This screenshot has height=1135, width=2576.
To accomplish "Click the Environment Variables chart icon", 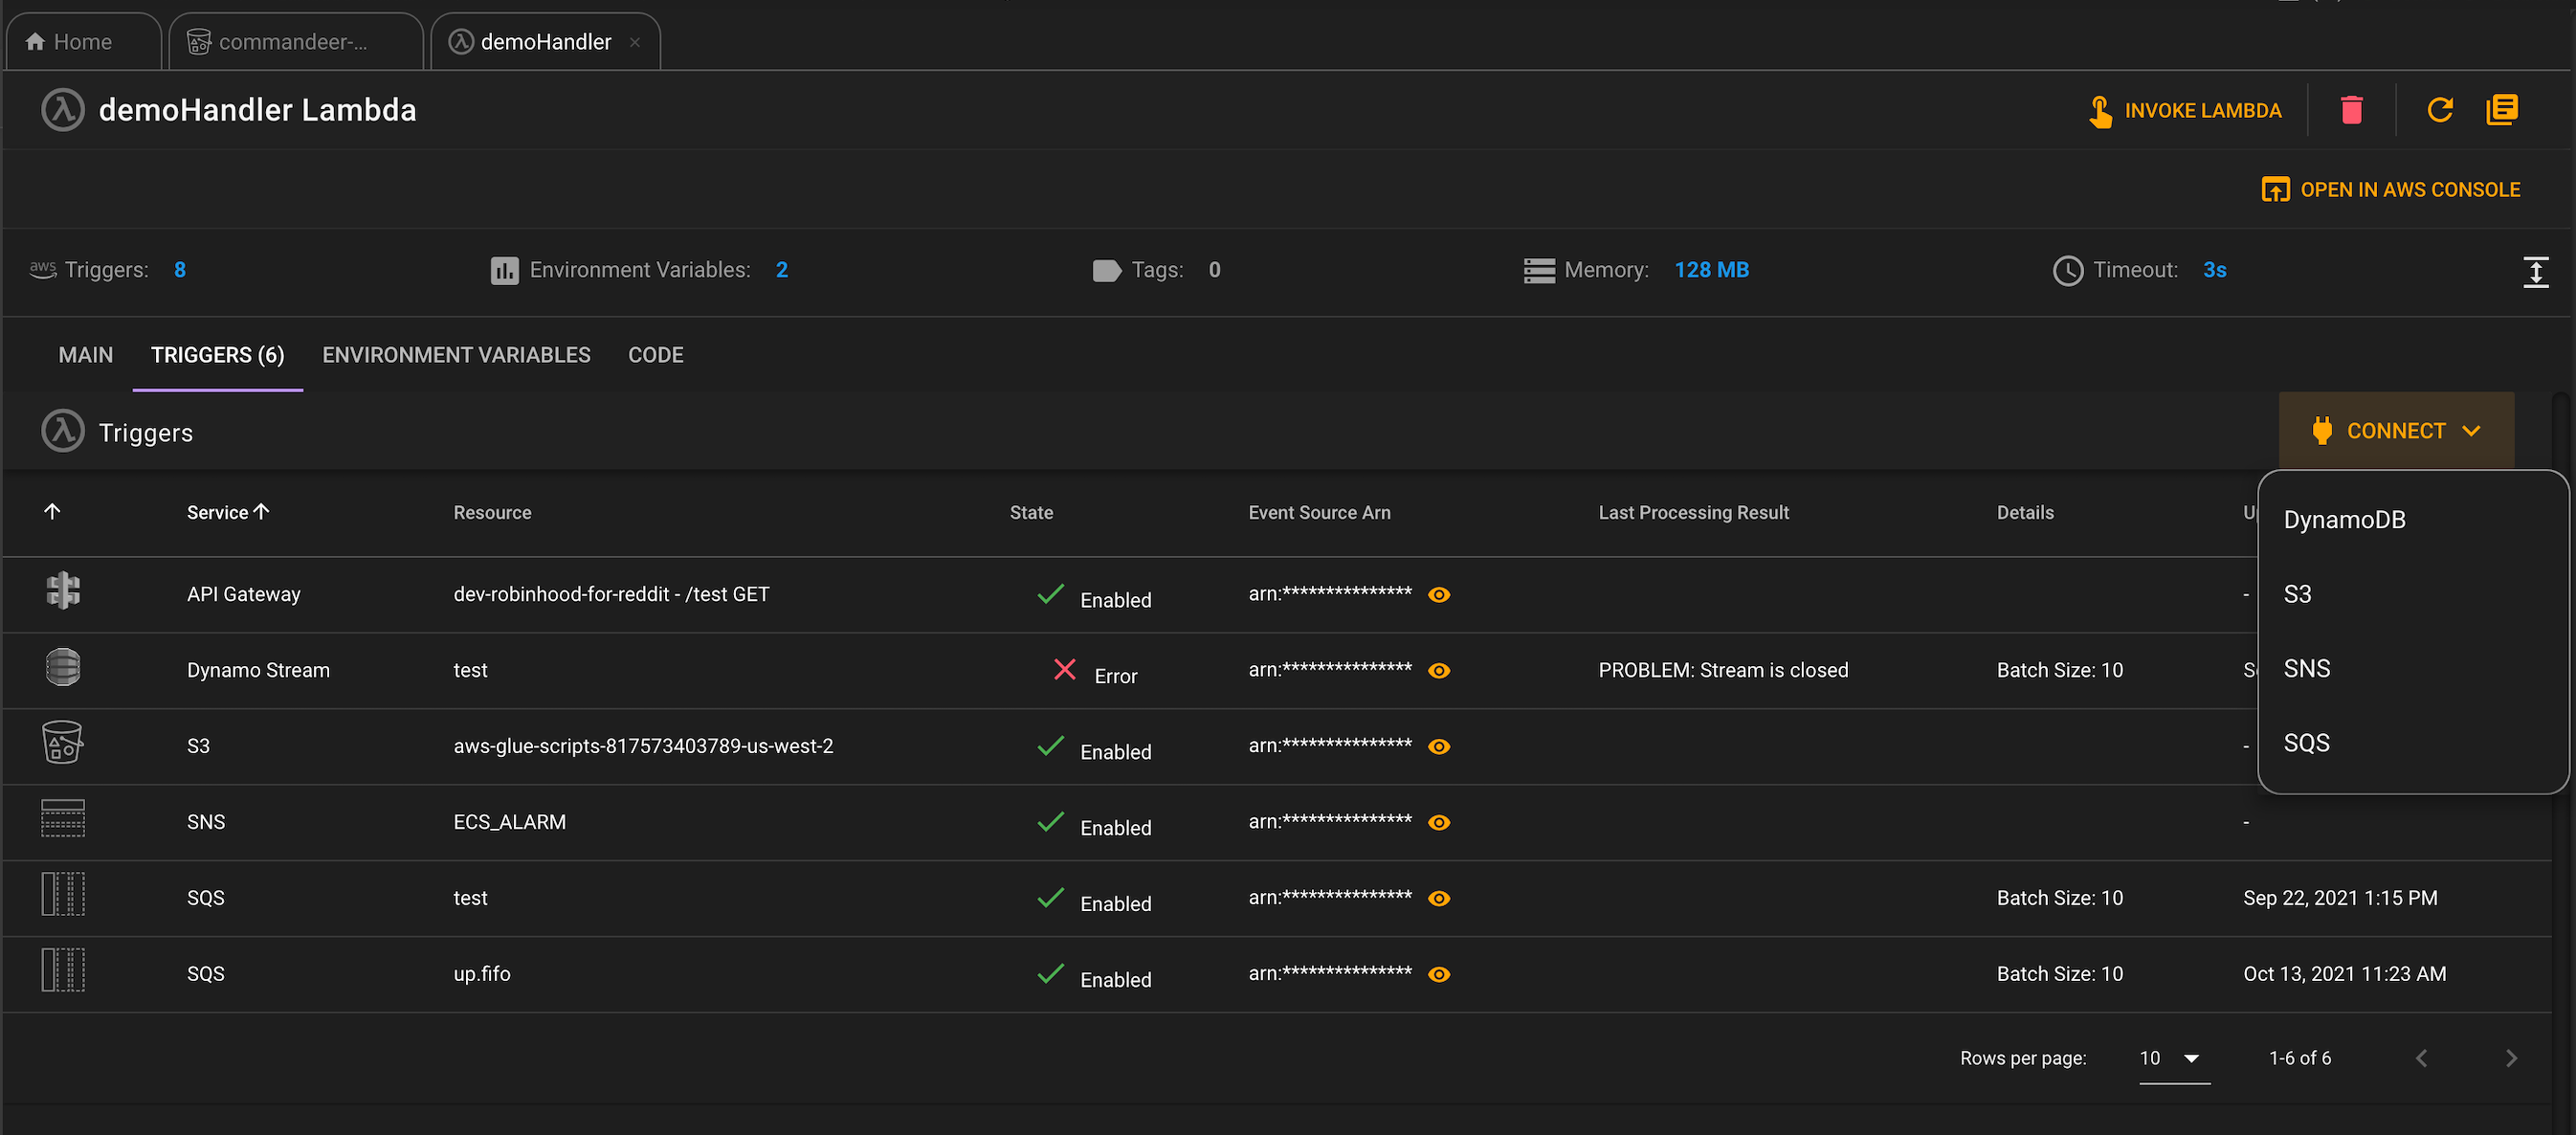I will [504, 271].
